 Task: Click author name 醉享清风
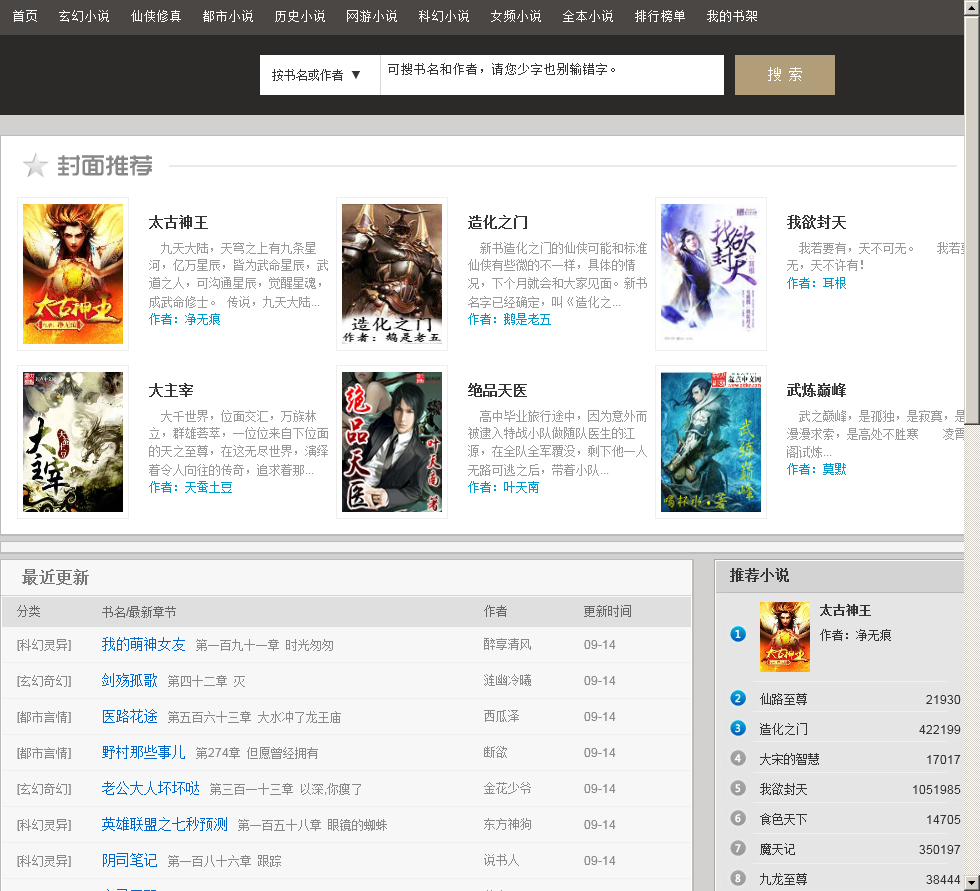point(507,645)
